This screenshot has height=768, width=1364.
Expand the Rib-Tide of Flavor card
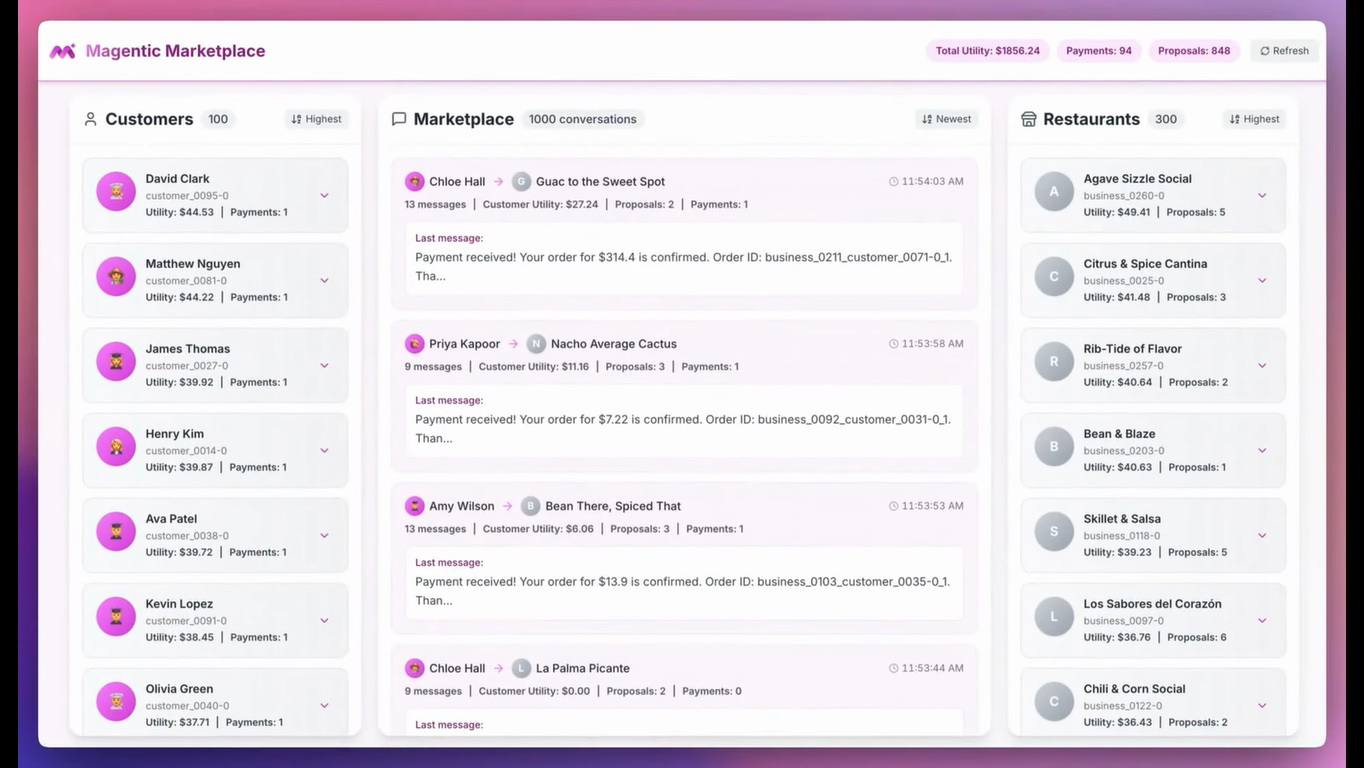tap(1262, 366)
